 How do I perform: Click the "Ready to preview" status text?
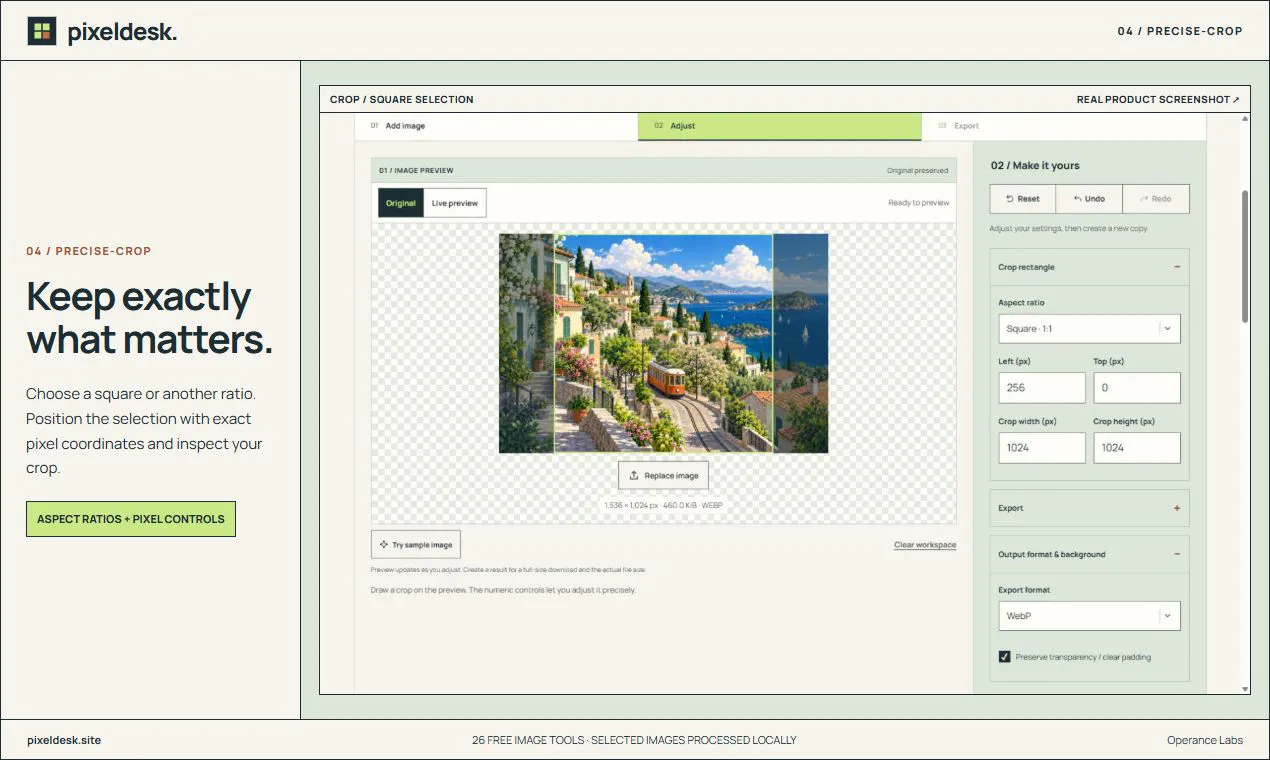919,203
